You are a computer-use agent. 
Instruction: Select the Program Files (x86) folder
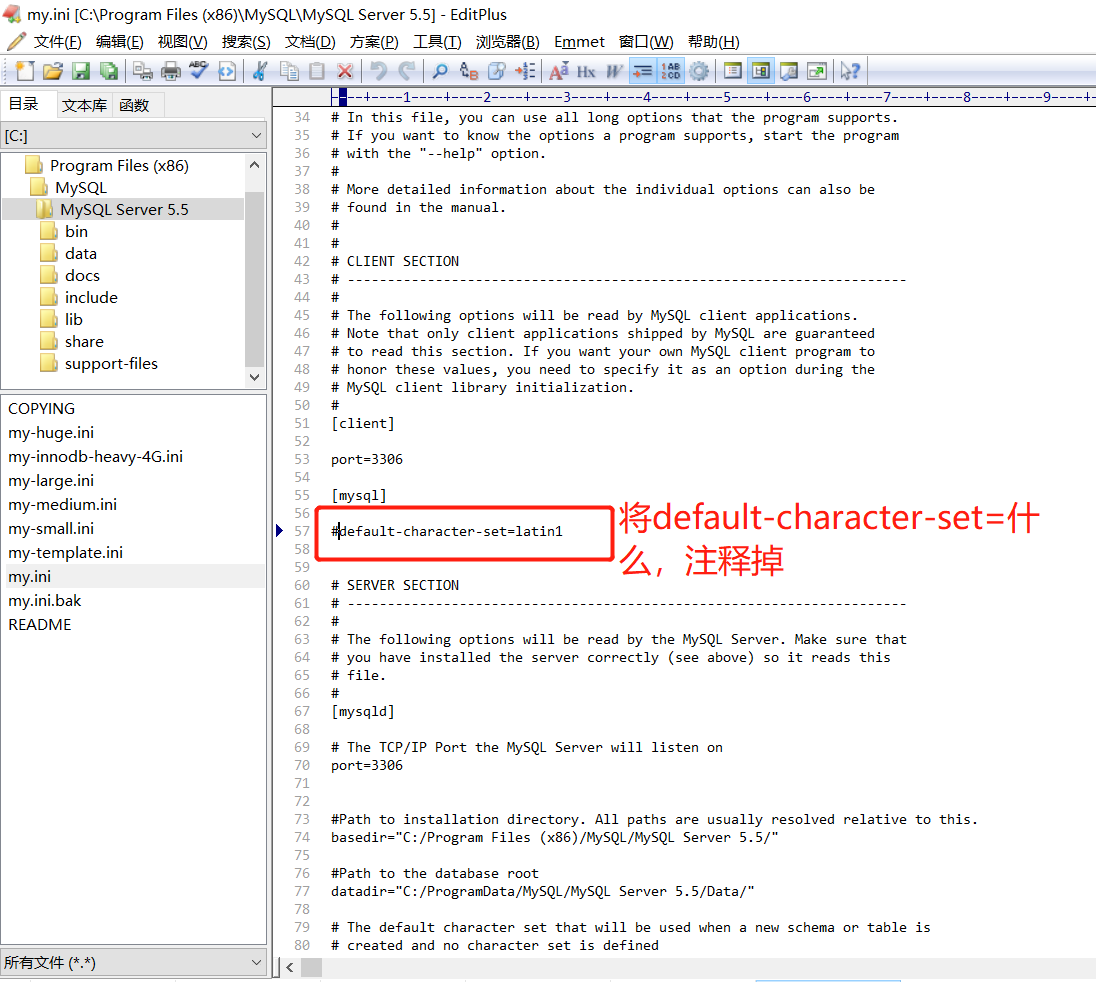coord(119,166)
